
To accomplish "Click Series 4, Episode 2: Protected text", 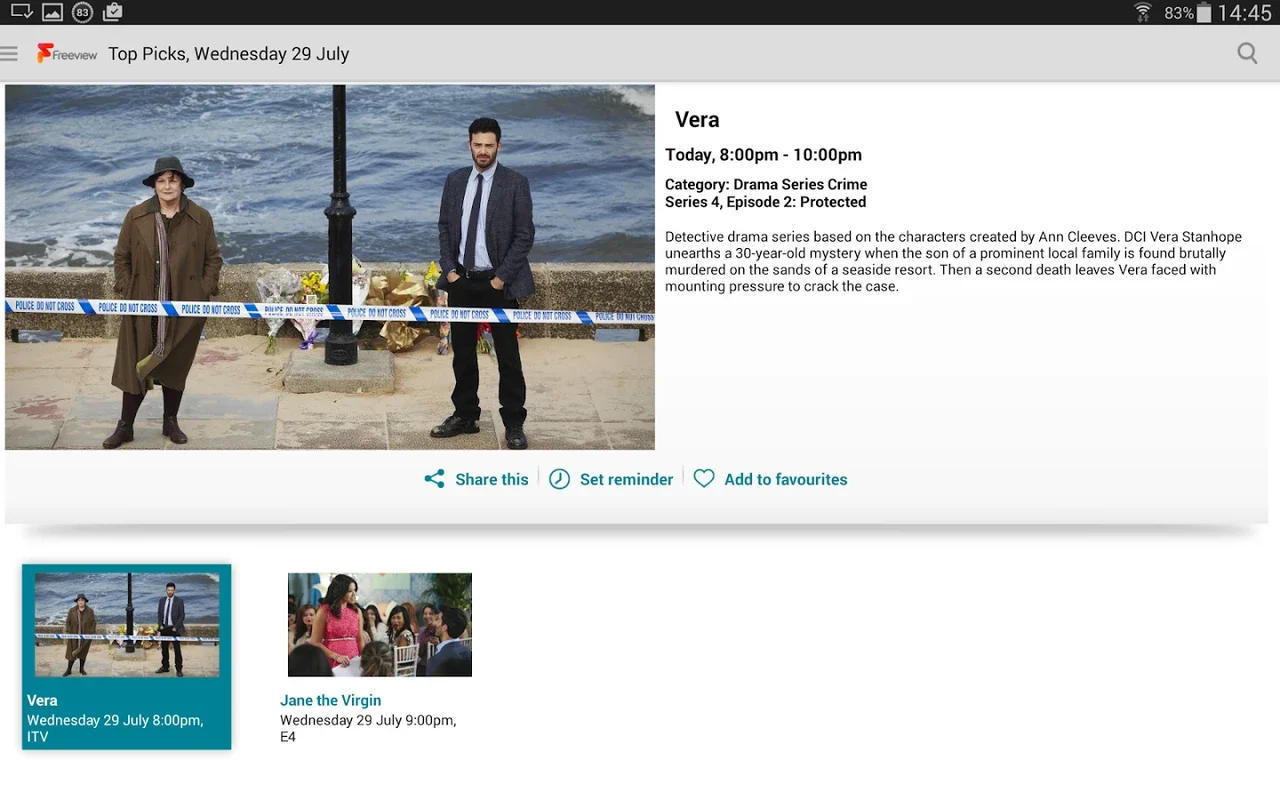I will pyautogui.click(x=765, y=202).
